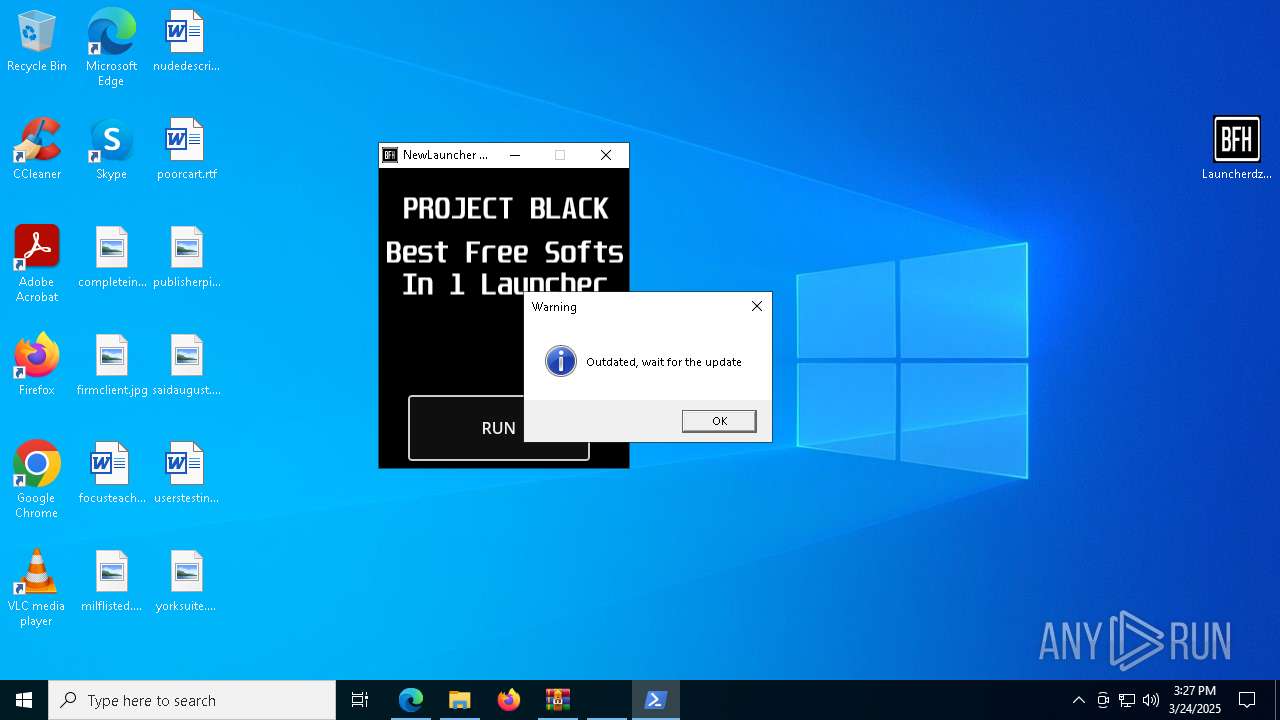Select the nudedescri... Word document

[x=186, y=42]
